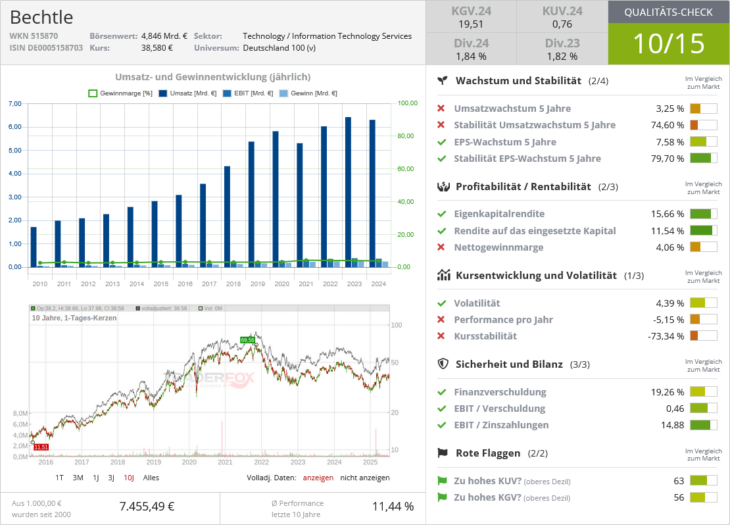The width and height of the screenshot is (730, 525).
Task: Click the shield icon beside Sicherheit und Bilanz
Action: 443,364
